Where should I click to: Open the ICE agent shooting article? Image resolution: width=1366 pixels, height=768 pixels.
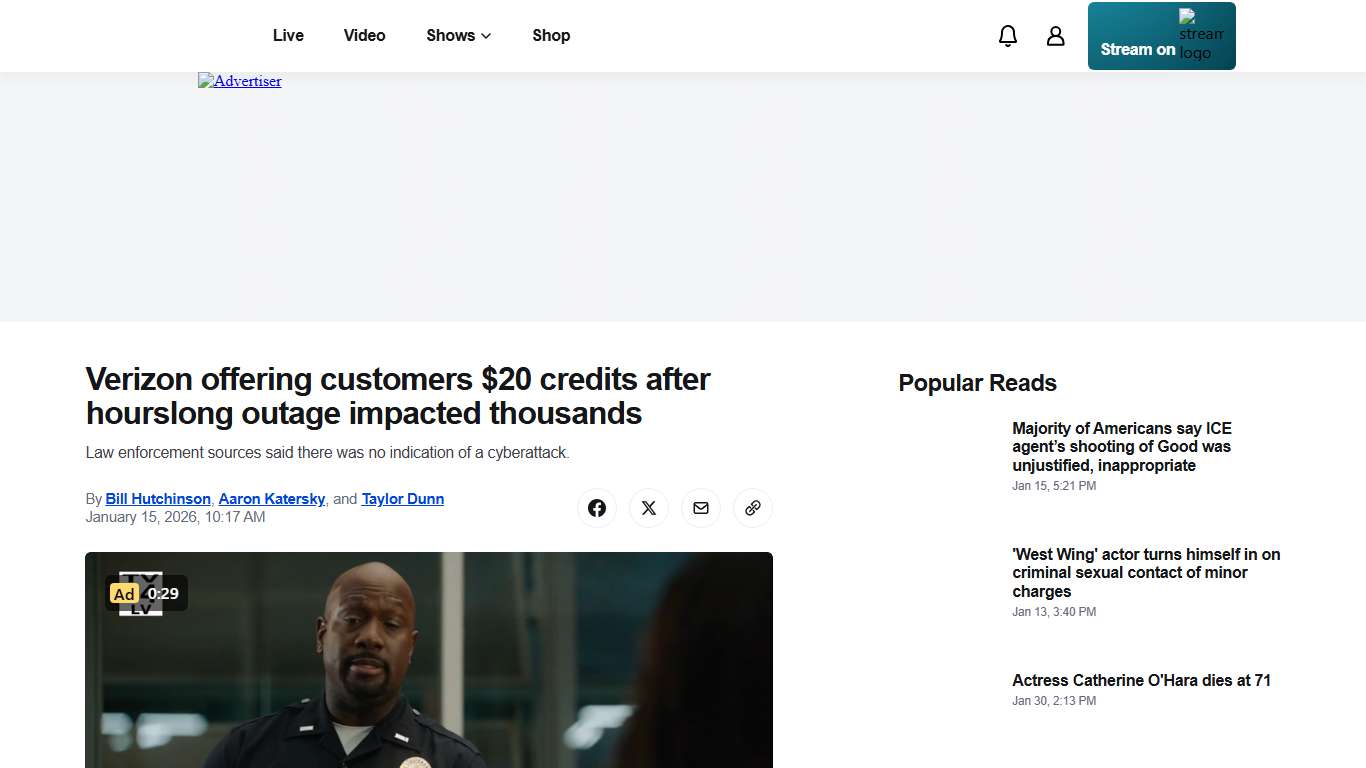tap(1122, 446)
